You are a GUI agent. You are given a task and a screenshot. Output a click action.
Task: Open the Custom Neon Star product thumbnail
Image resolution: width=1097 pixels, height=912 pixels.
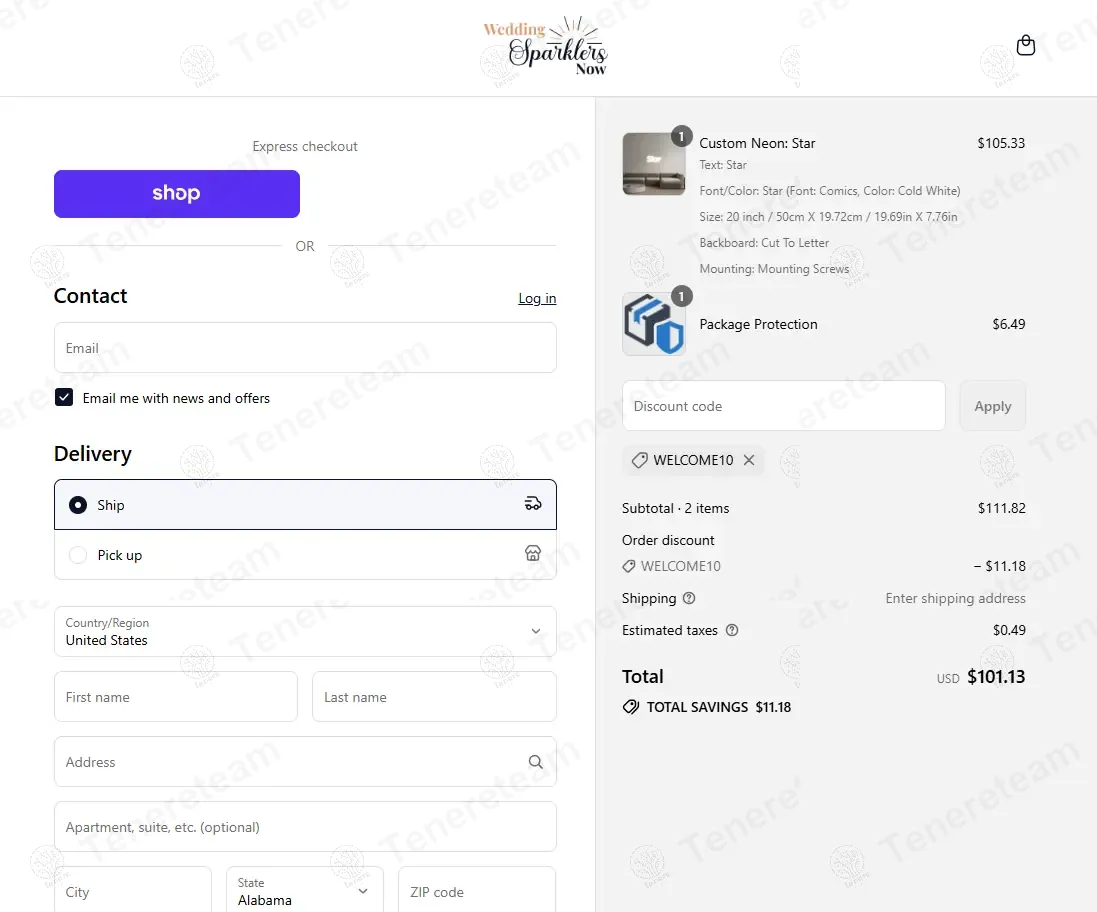tap(653, 164)
